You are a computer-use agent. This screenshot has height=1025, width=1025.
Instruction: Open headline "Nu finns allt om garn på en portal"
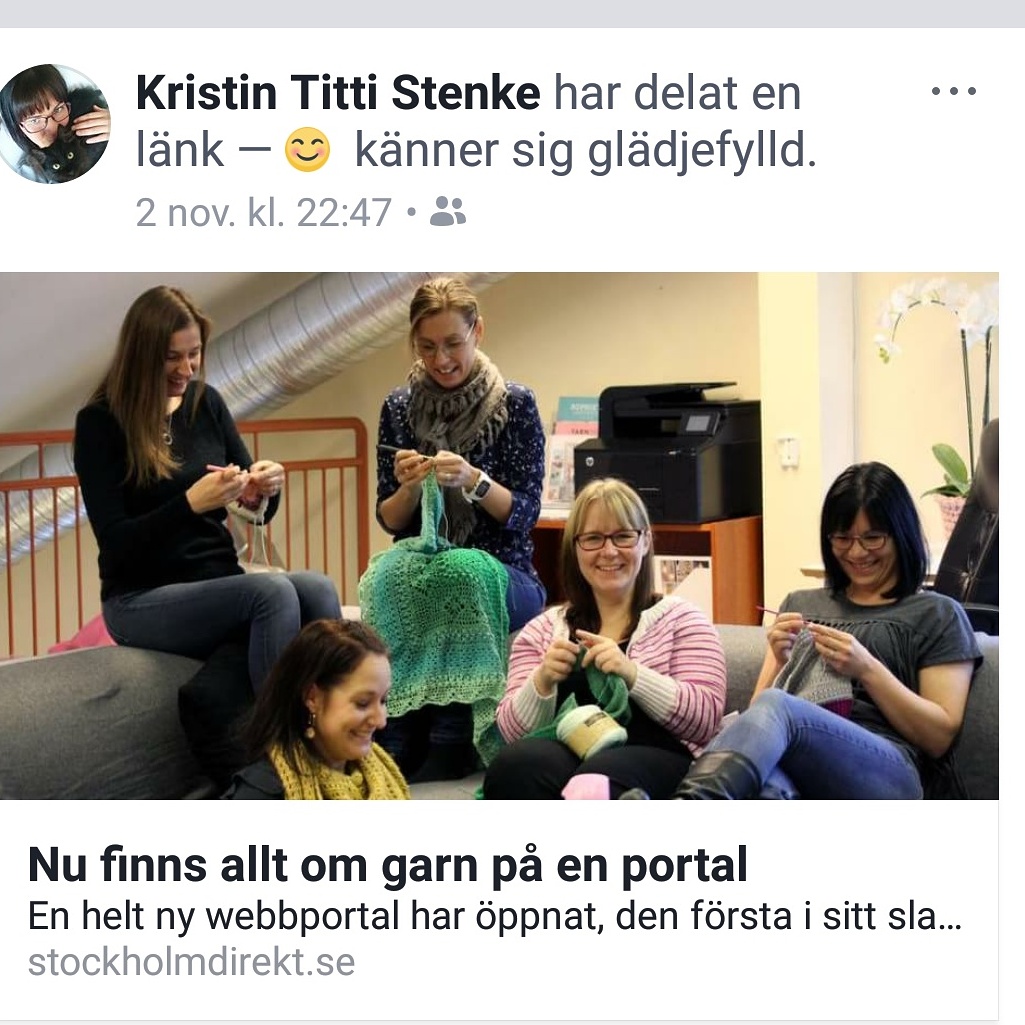click(388, 865)
